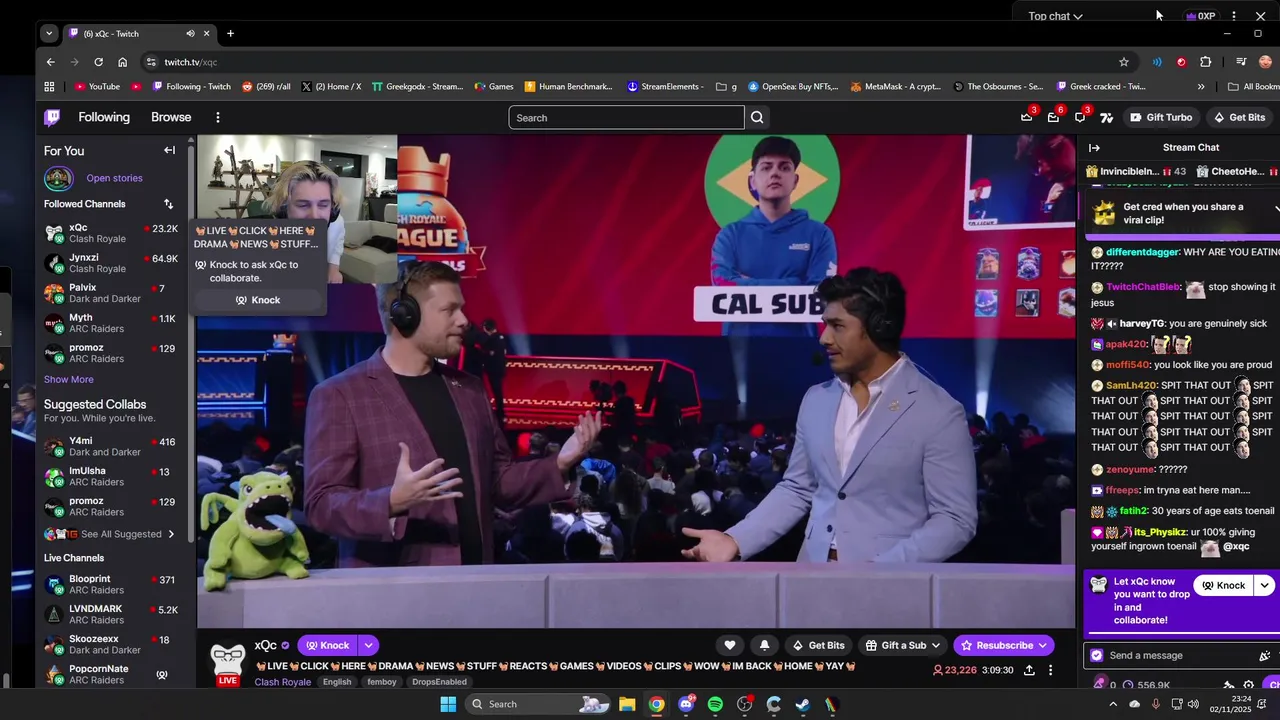Reload the page
Viewport: 1280px width, 720px height.
tap(98, 62)
